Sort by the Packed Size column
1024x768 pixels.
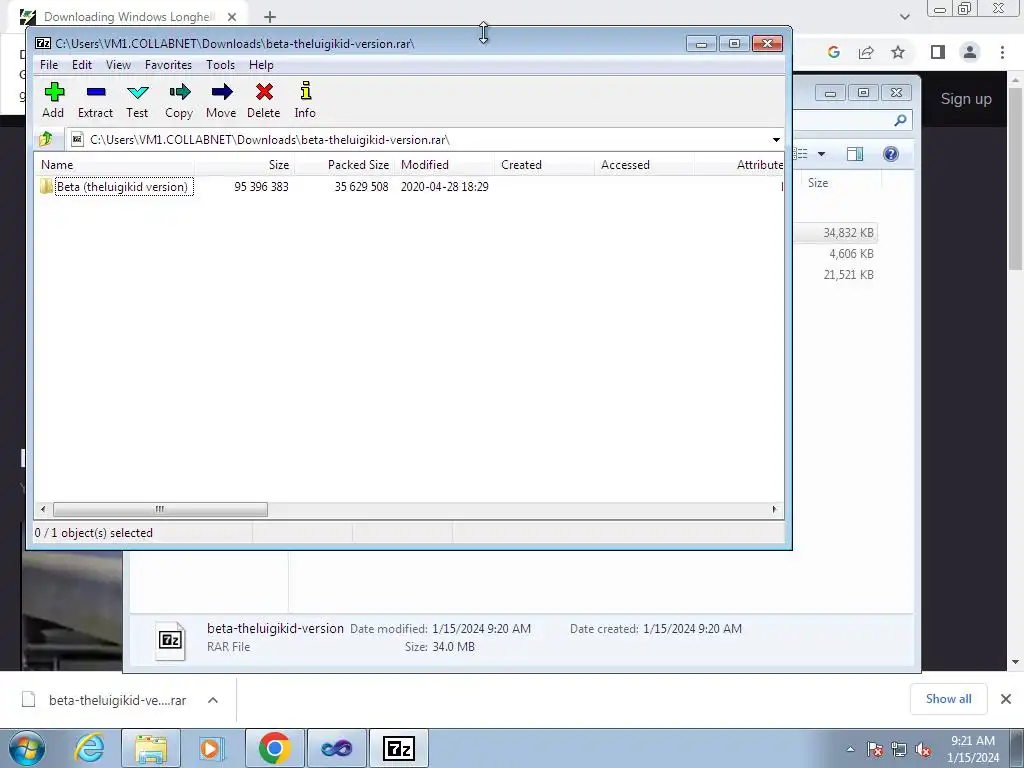[x=344, y=165]
